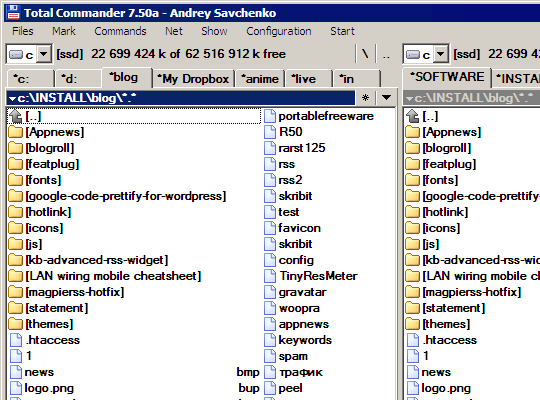540x400 pixels.
Task: Open the Mark menu
Action: click(x=64, y=31)
